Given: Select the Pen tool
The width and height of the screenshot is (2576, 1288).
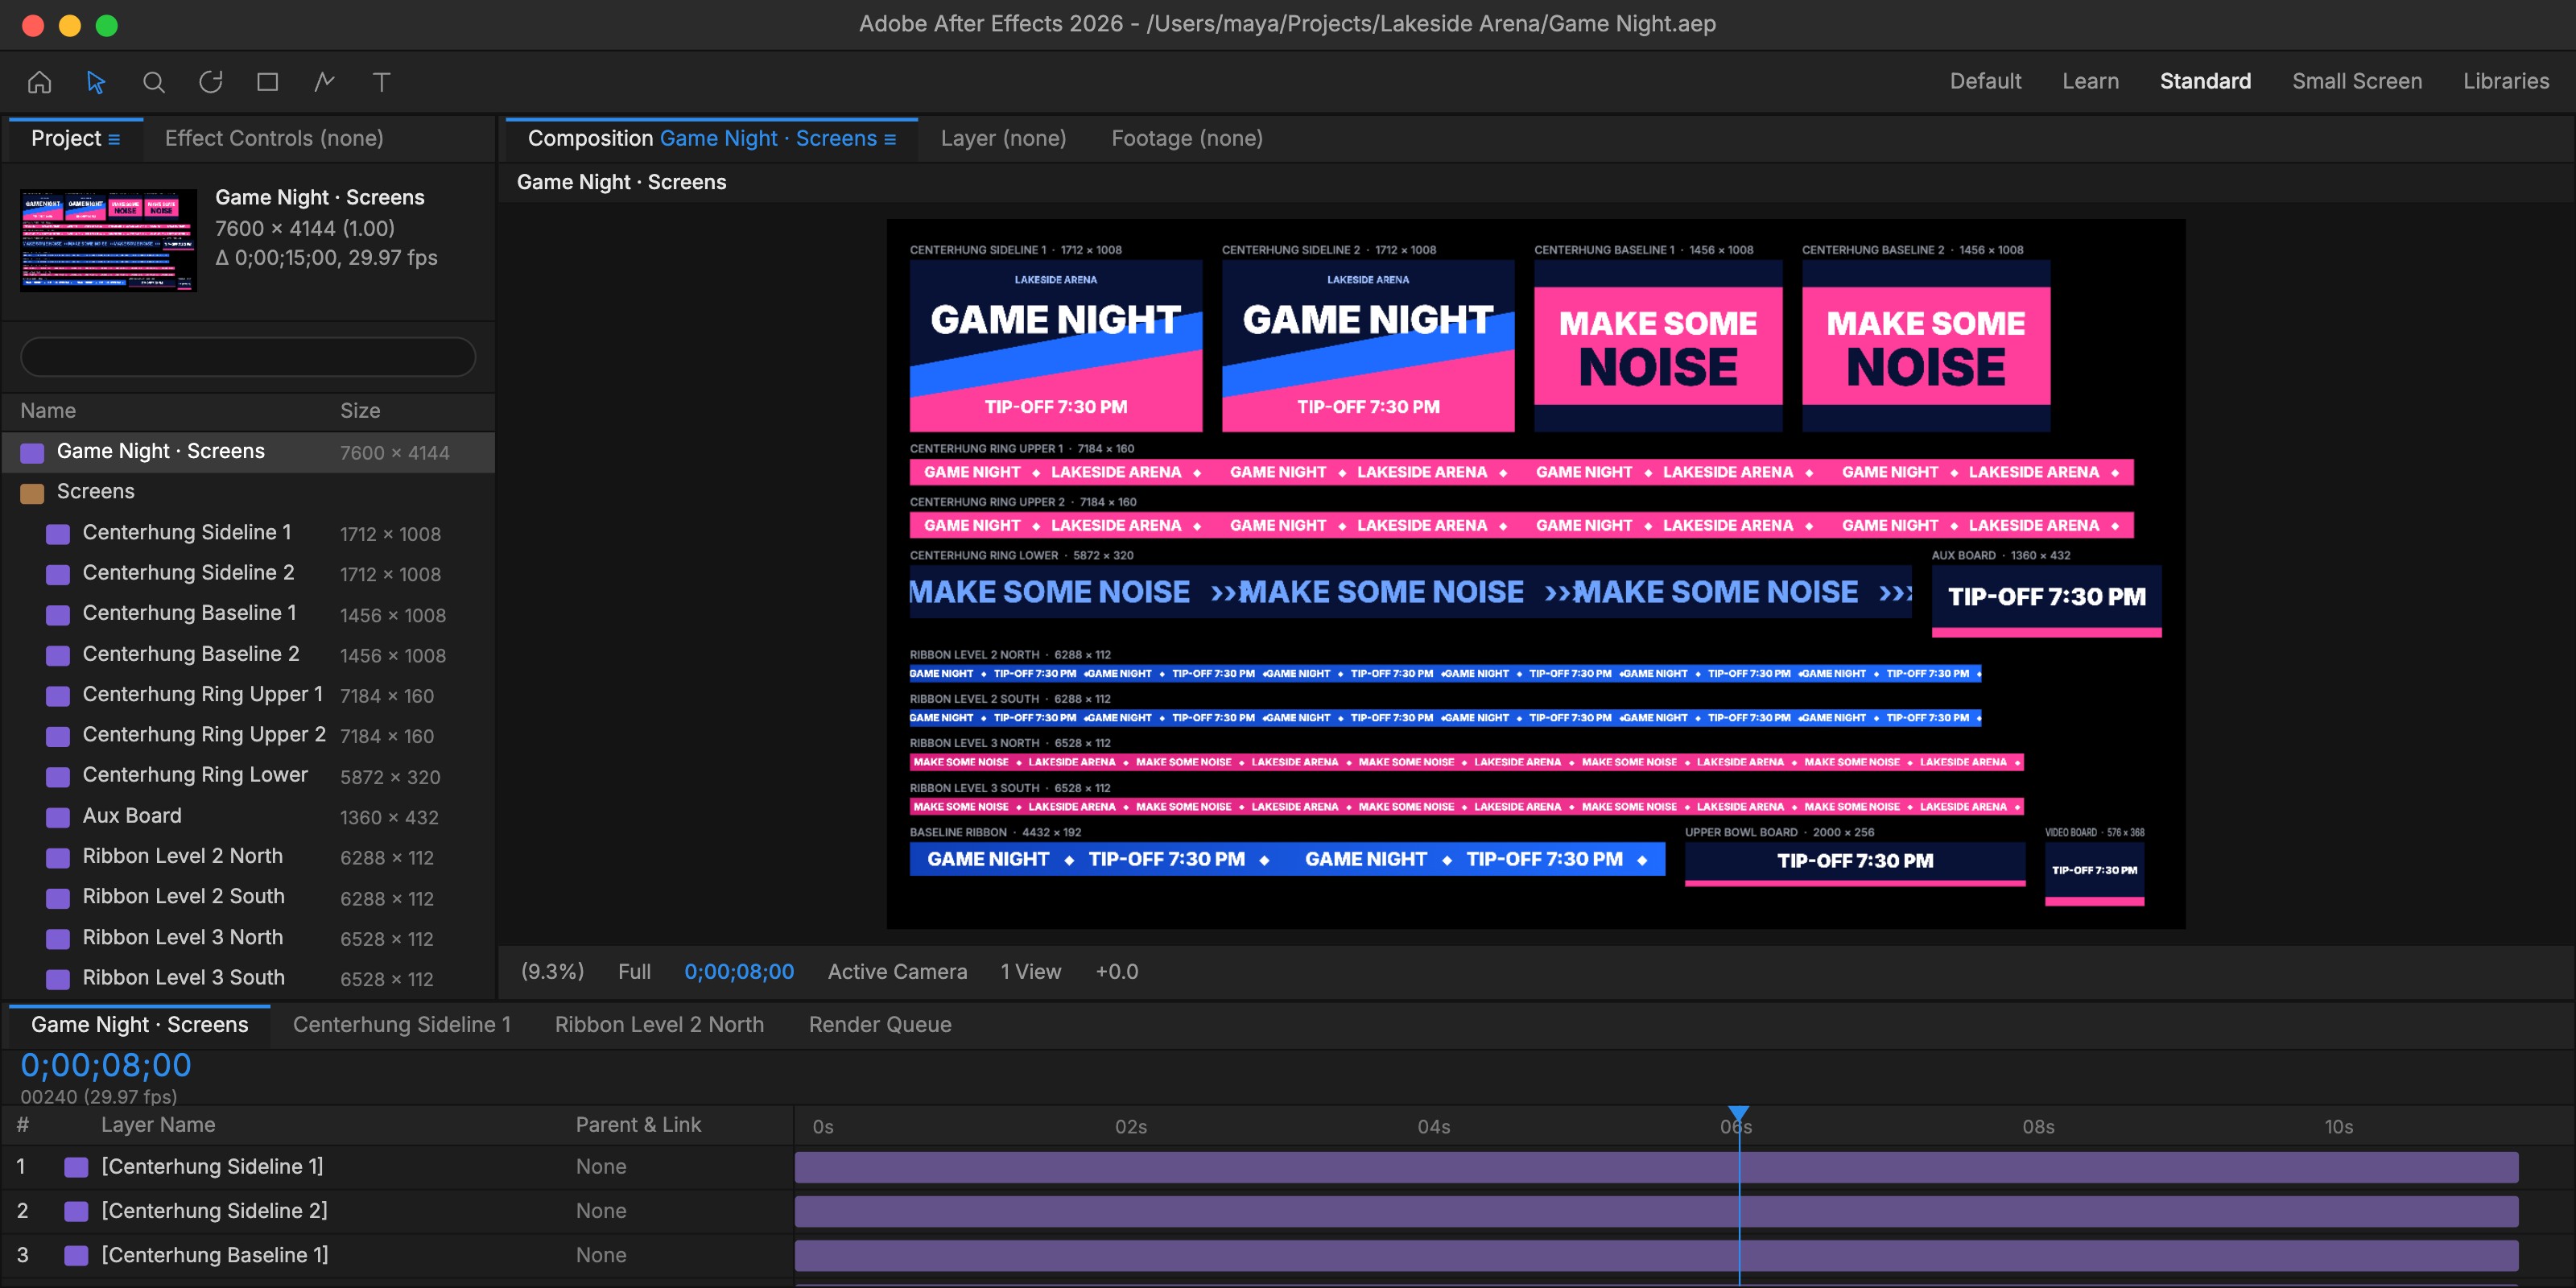Looking at the screenshot, I should pos(324,82).
